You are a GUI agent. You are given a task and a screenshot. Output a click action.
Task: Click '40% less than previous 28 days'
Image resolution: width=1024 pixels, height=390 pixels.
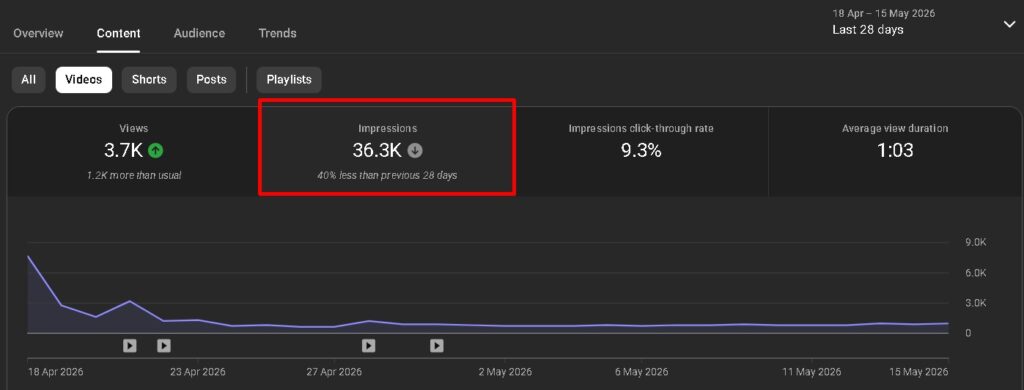click(387, 176)
